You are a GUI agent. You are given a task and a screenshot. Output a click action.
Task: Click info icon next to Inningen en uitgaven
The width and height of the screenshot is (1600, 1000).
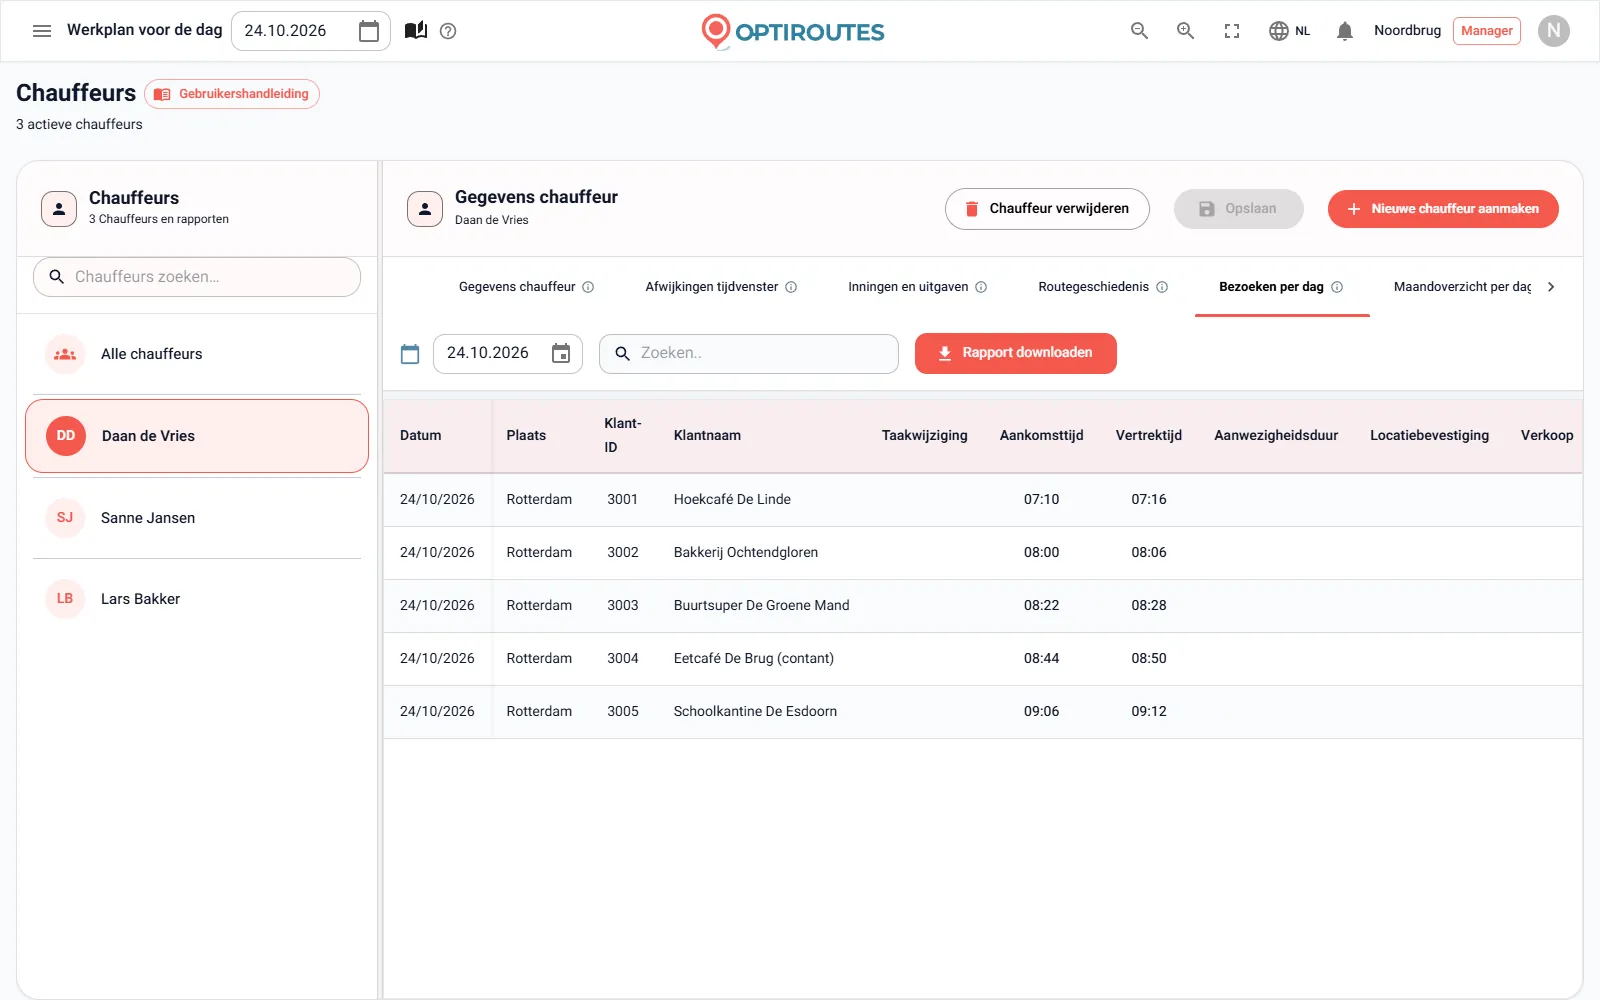tap(981, 287)
